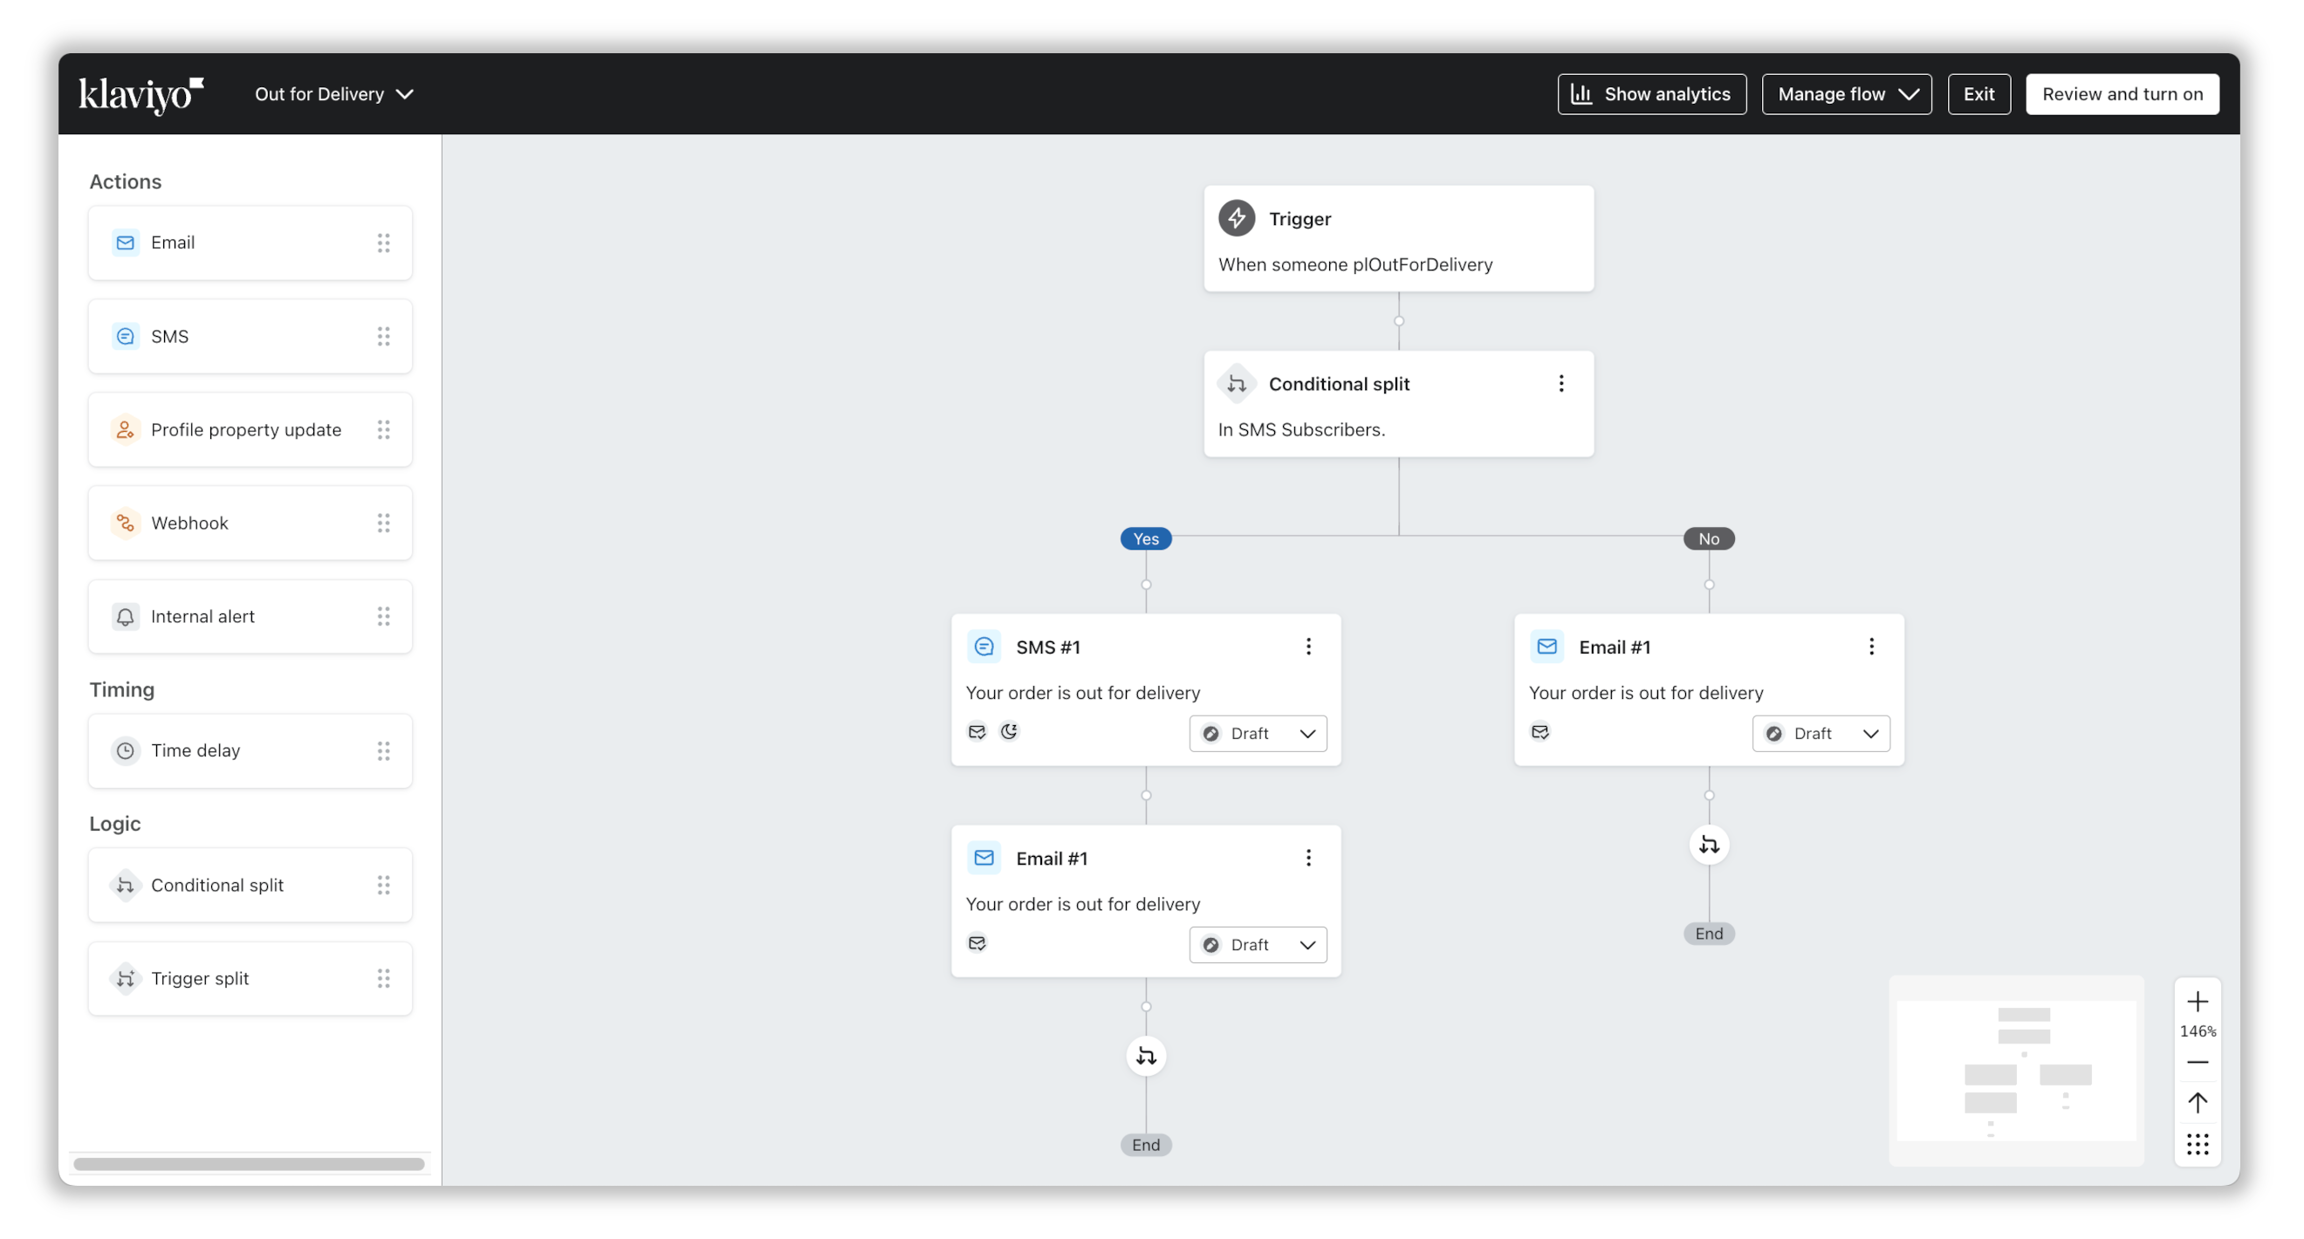This screenshot has height=1239, width=2304.
Task: Open the kebab menu on Email #1 card
Action: pos(1871,646)
